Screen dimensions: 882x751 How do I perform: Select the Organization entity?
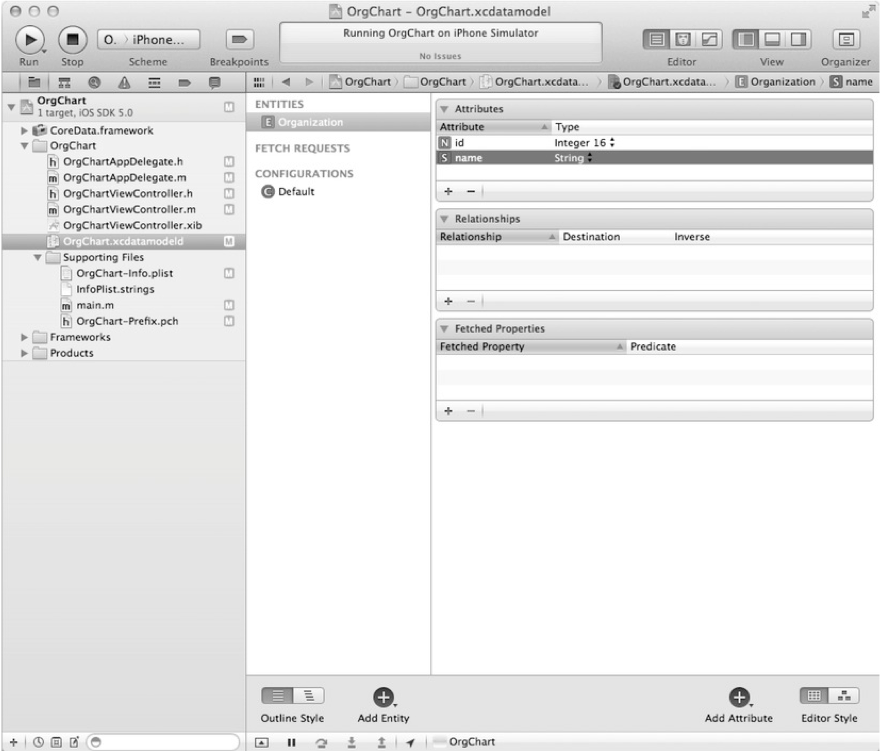click(x=338, y=122)
